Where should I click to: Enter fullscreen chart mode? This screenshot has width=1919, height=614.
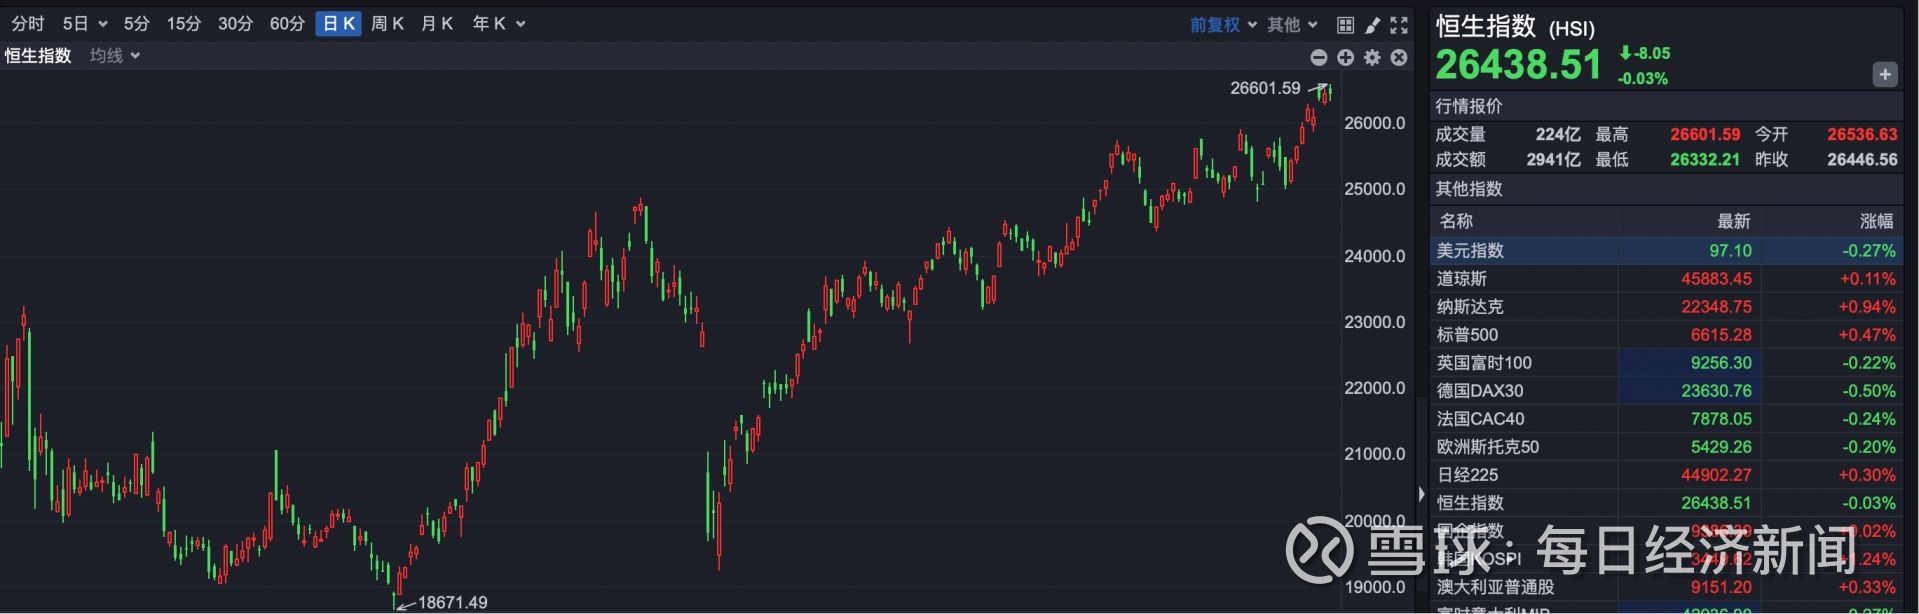tap(1399, 25)
